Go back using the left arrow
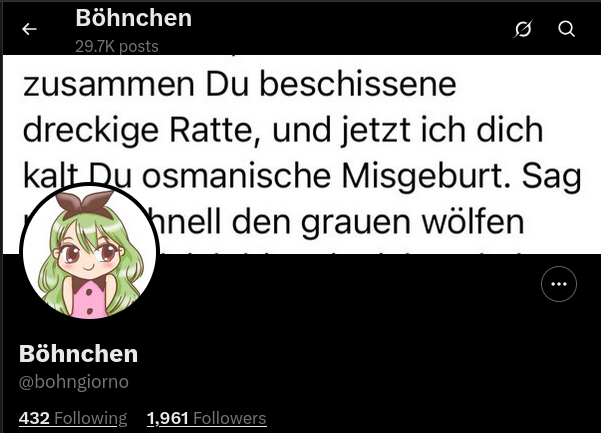 click(x=29, y=29)
